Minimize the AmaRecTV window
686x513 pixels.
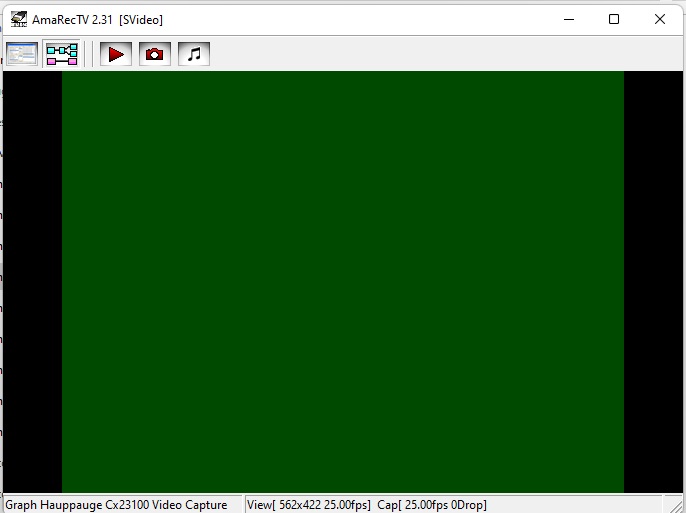point(569,19)
